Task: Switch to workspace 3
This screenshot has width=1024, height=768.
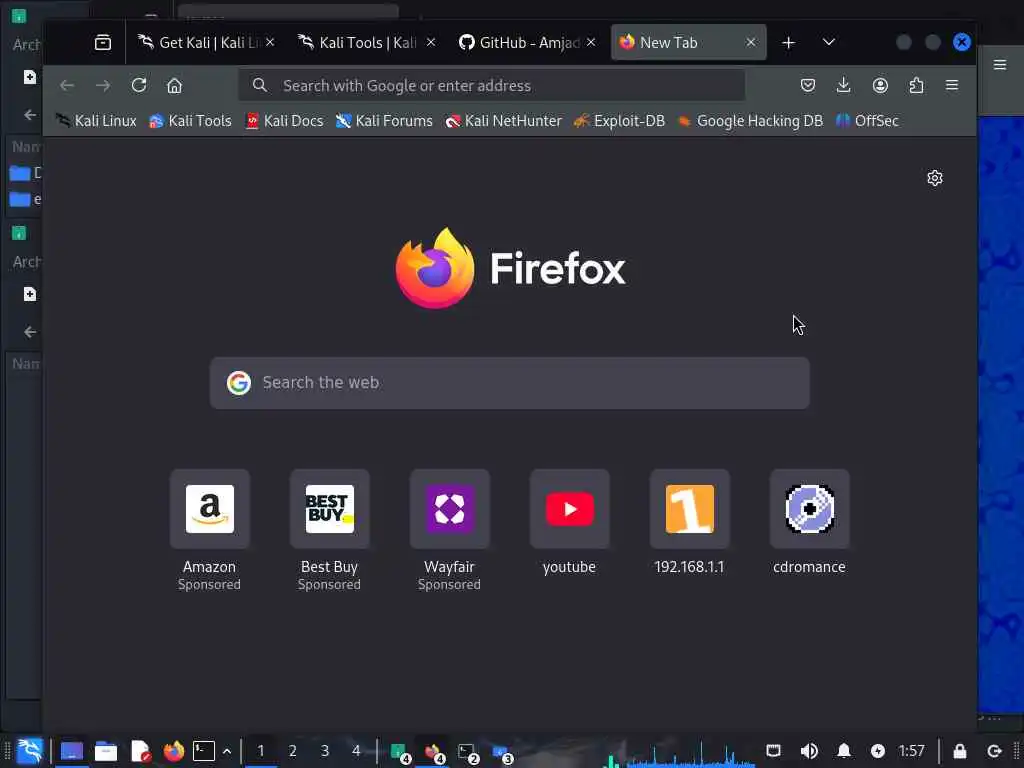Action: click(325, 751)
